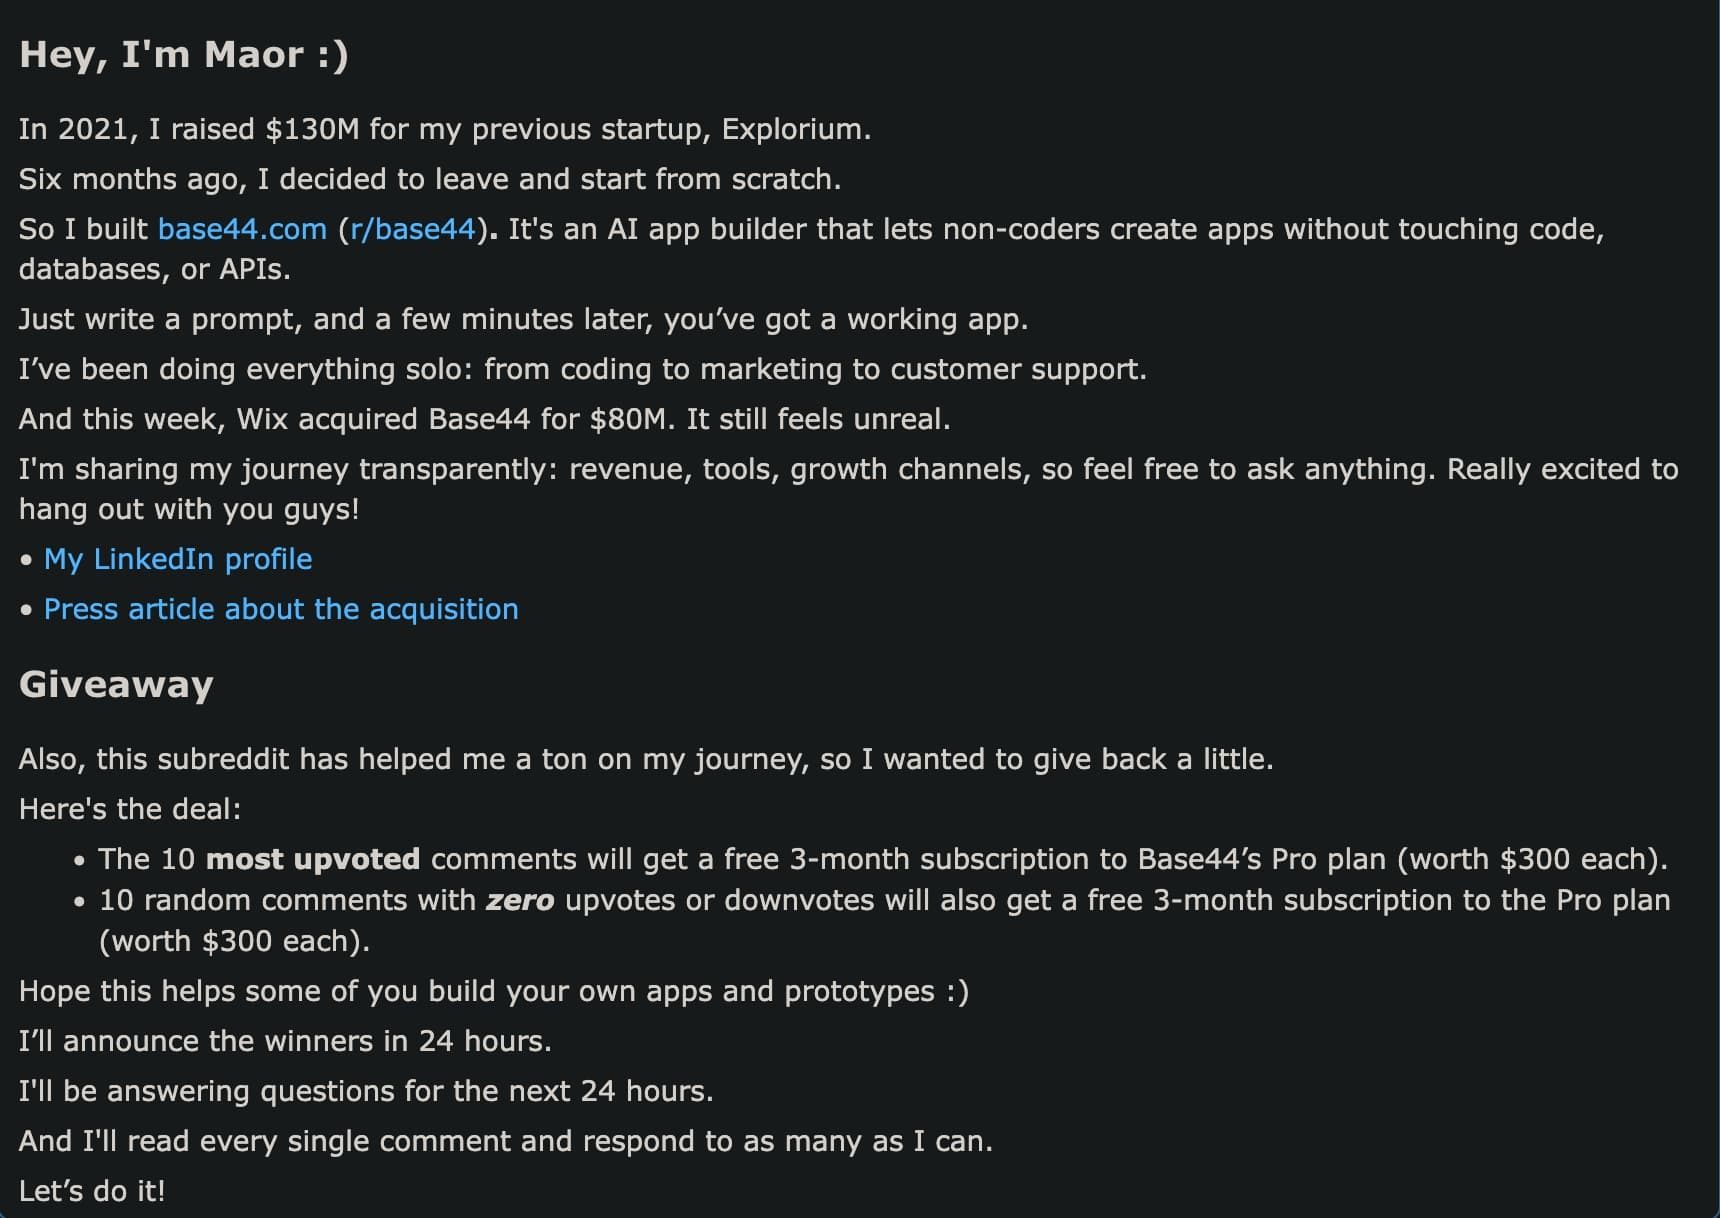
Task: Click the sentence "Six months ago, I decided to leave"
Action: pyautogui.click(x=430, y=179)
